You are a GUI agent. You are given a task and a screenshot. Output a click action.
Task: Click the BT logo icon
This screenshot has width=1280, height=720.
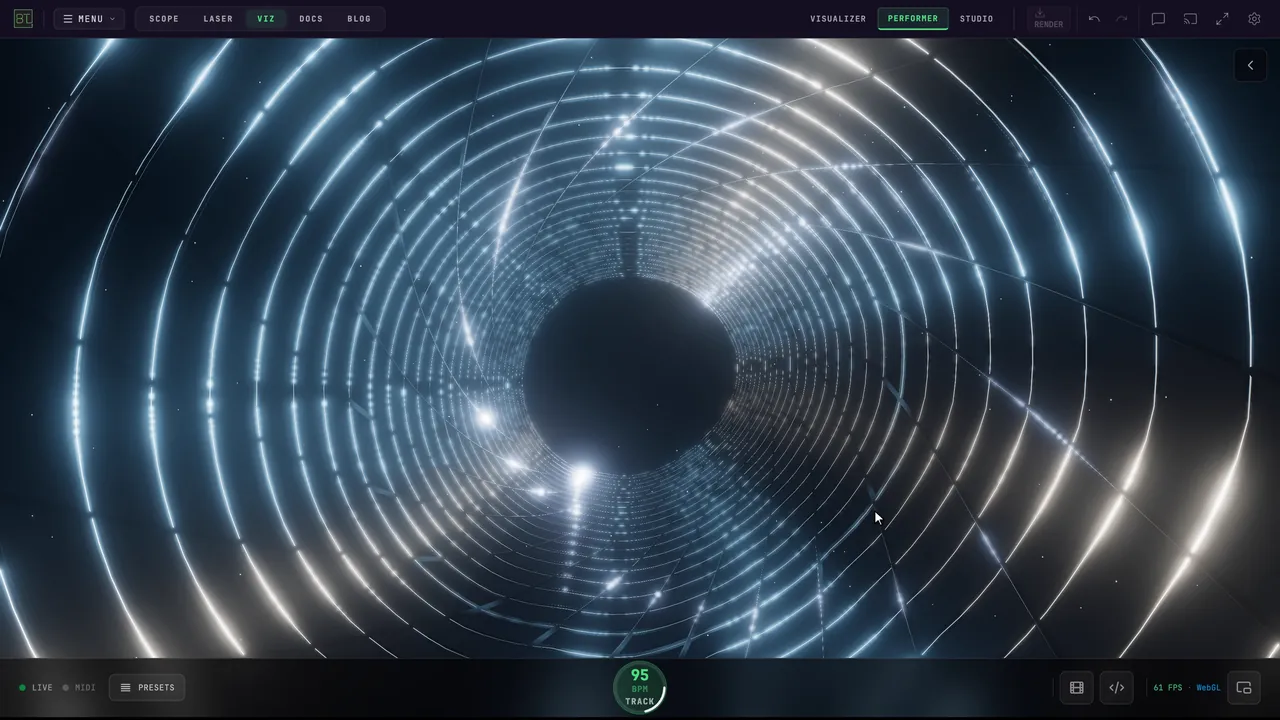(23, 19)
